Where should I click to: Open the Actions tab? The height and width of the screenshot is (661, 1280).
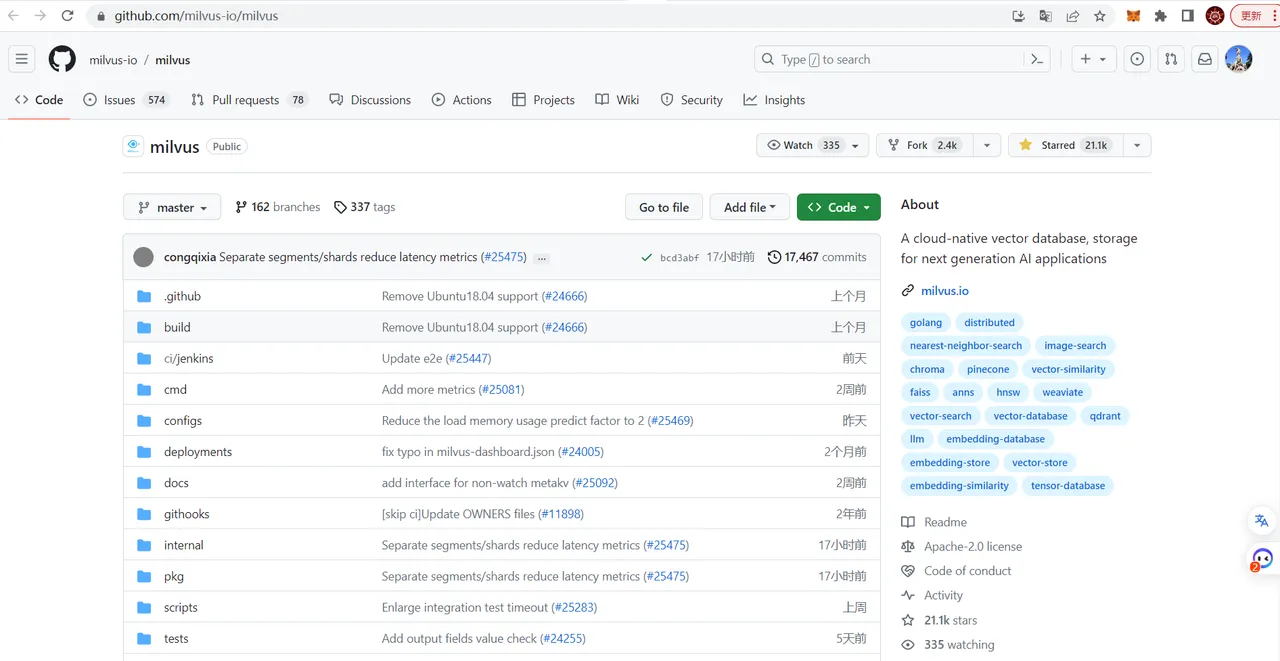coord(462,100)
